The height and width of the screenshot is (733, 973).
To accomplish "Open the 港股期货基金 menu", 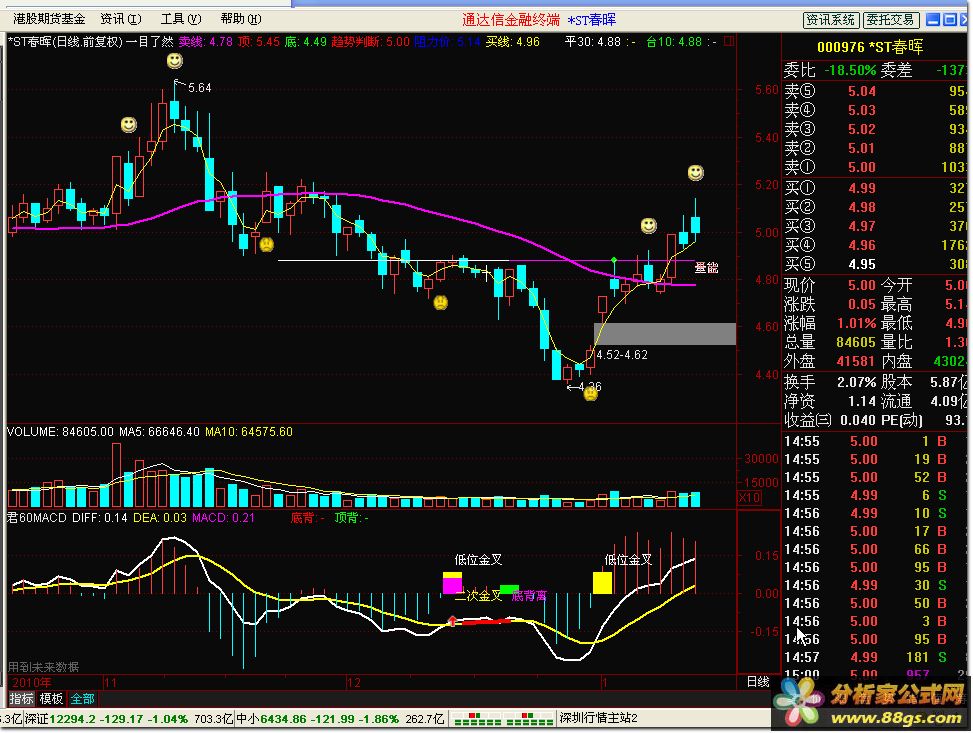I will click(x=49, y=19).
